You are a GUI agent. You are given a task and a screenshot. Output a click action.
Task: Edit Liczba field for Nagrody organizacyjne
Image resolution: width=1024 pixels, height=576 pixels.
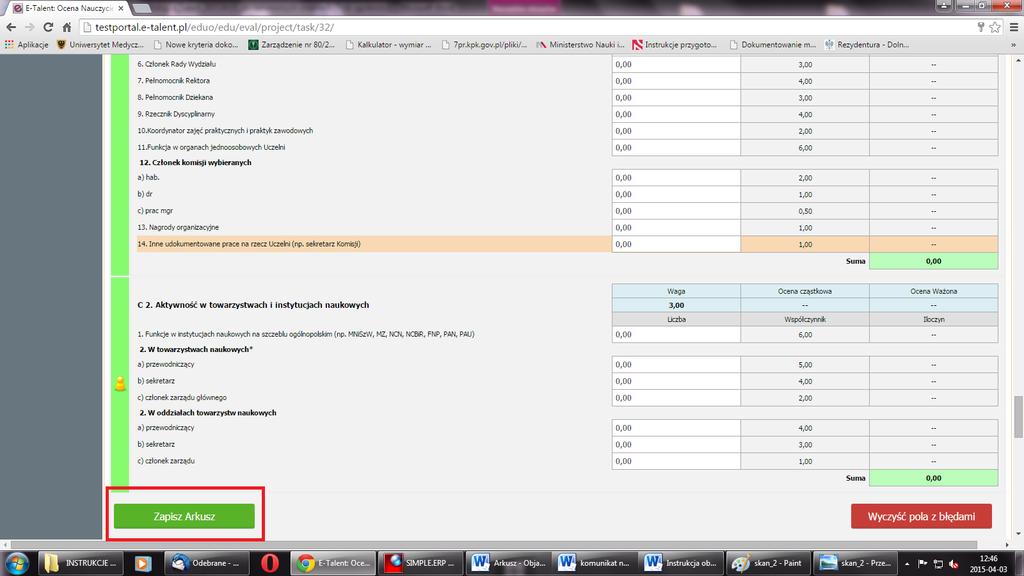click(676, 227)
